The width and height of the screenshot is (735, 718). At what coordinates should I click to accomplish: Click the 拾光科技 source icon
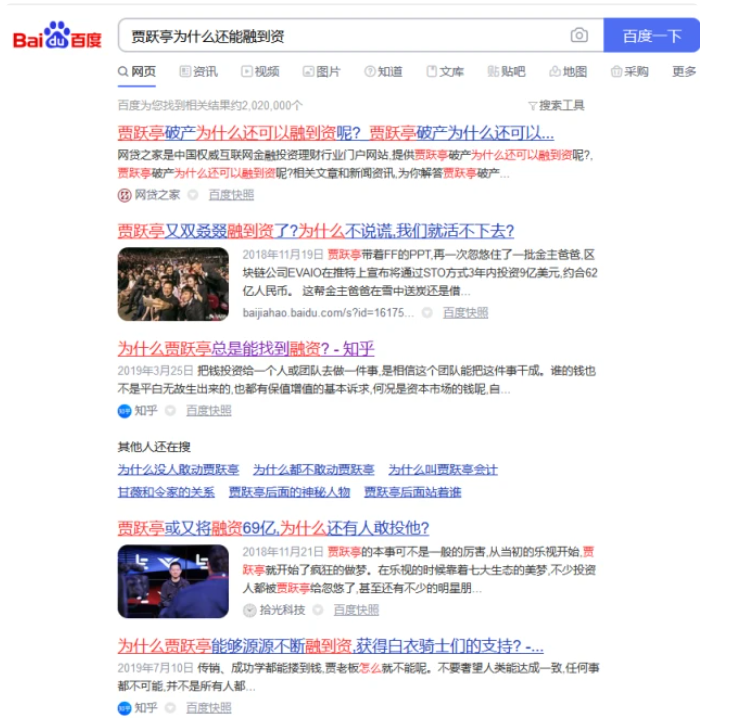coord(250,610)
